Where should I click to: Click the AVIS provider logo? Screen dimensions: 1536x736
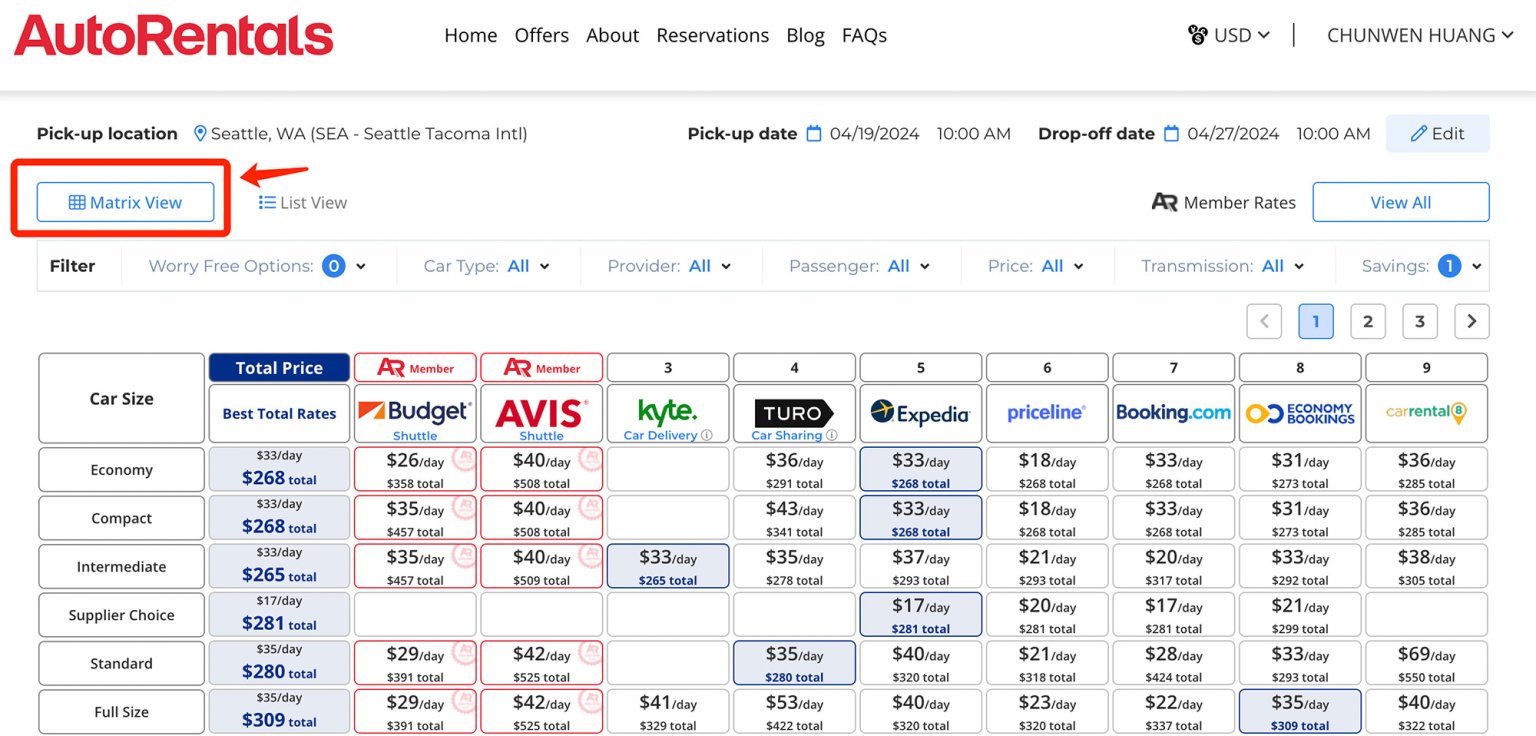[541, 411]
